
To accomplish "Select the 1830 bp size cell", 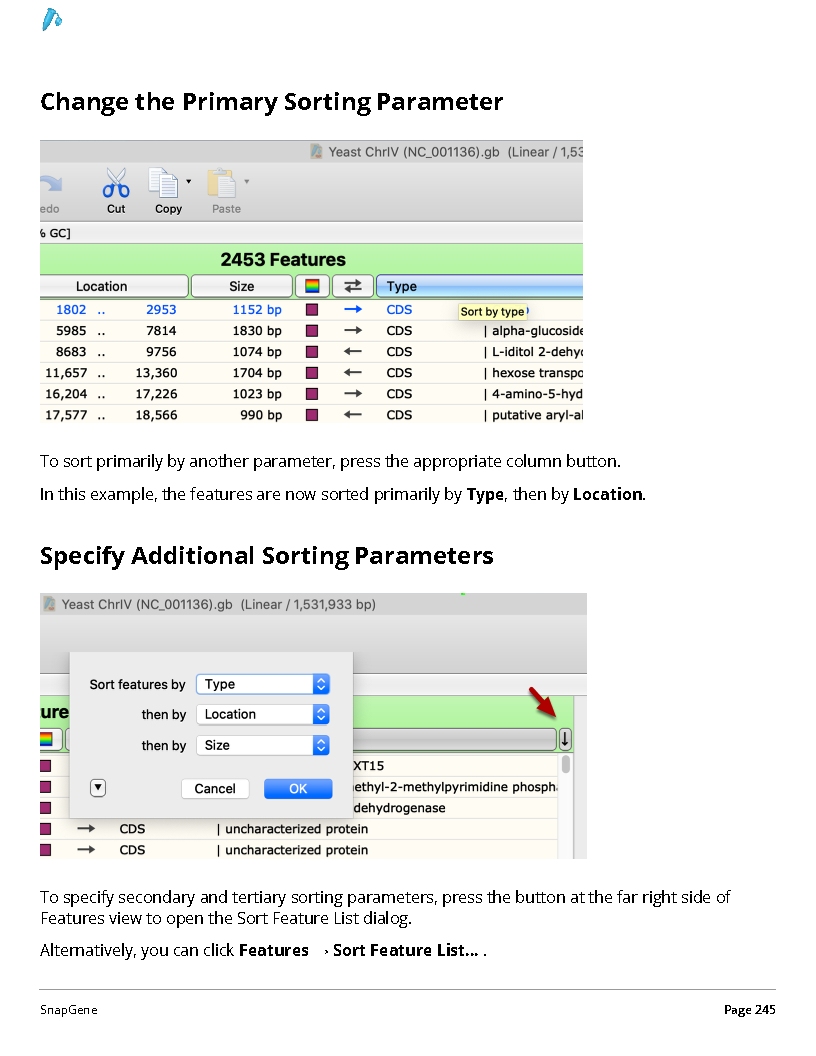I will tap(257, 331).
